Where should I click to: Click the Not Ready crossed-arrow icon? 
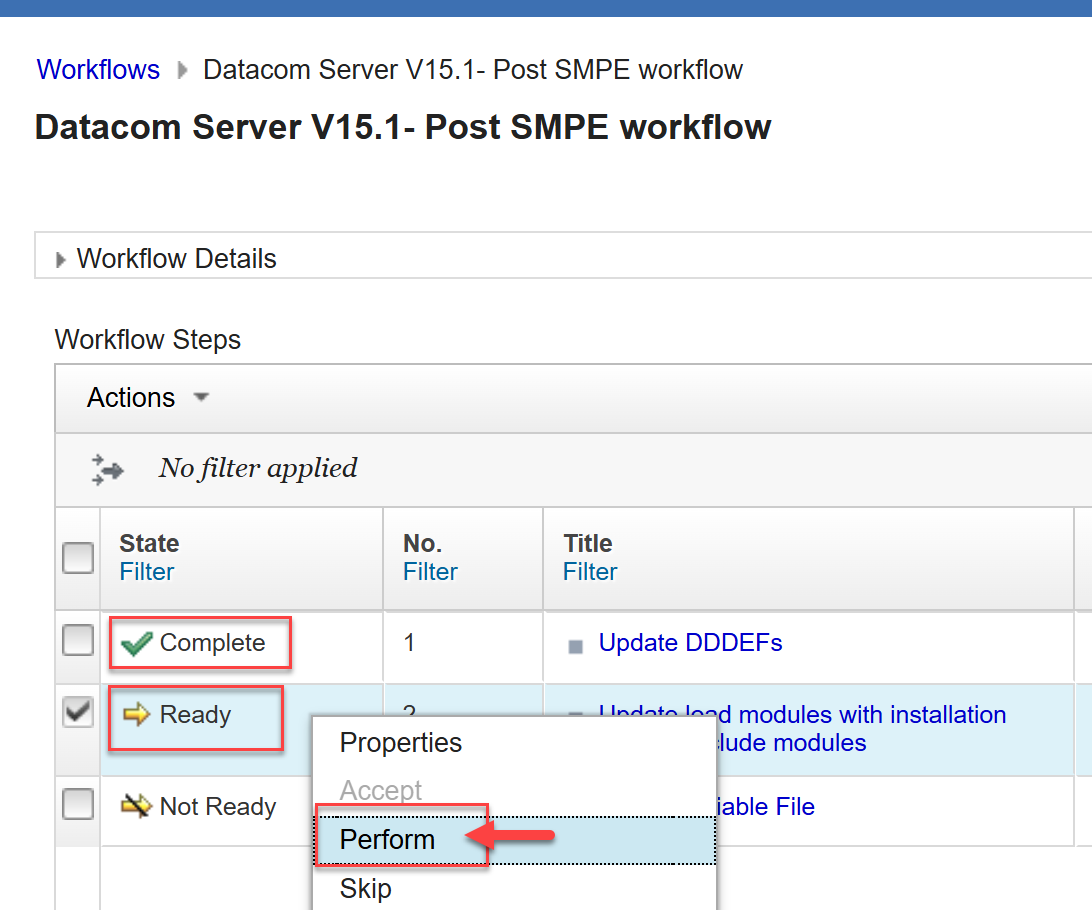(136, 807)
